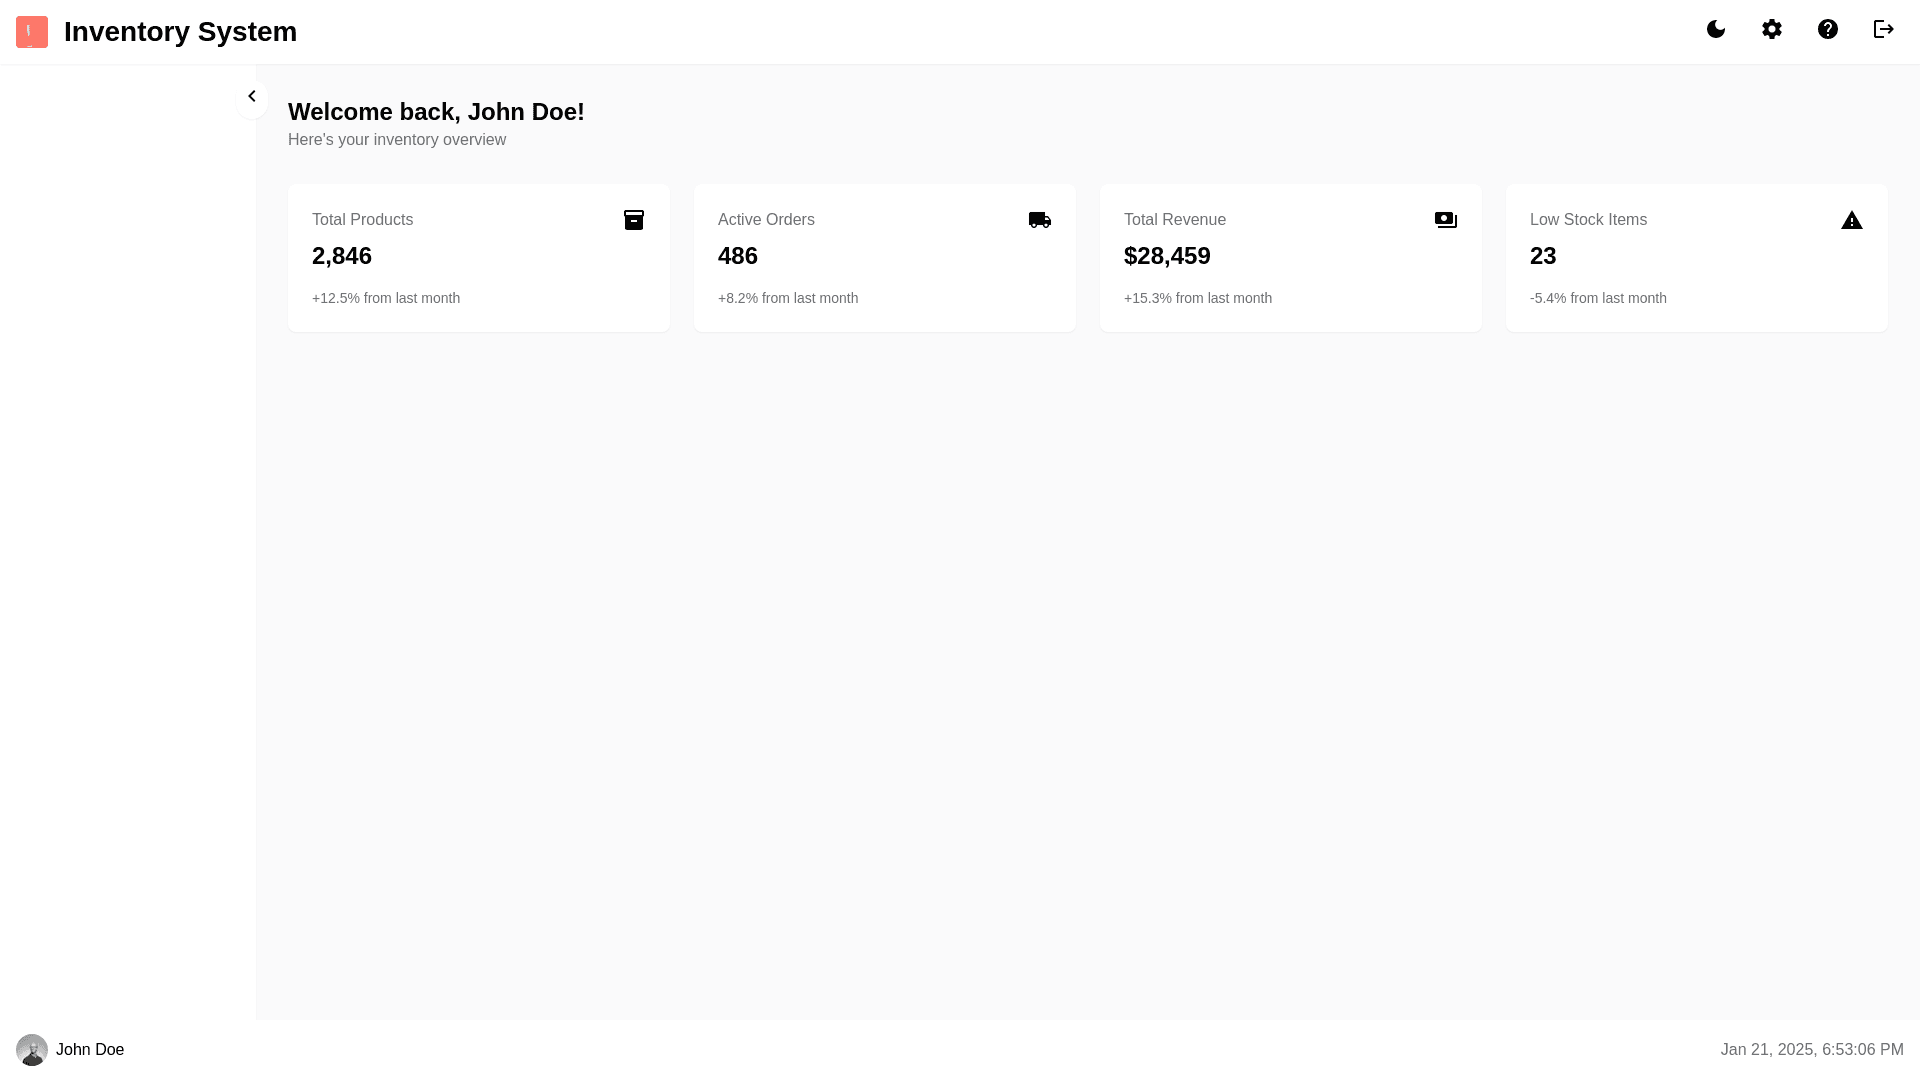Open the Low Stock Items card

1696,258
